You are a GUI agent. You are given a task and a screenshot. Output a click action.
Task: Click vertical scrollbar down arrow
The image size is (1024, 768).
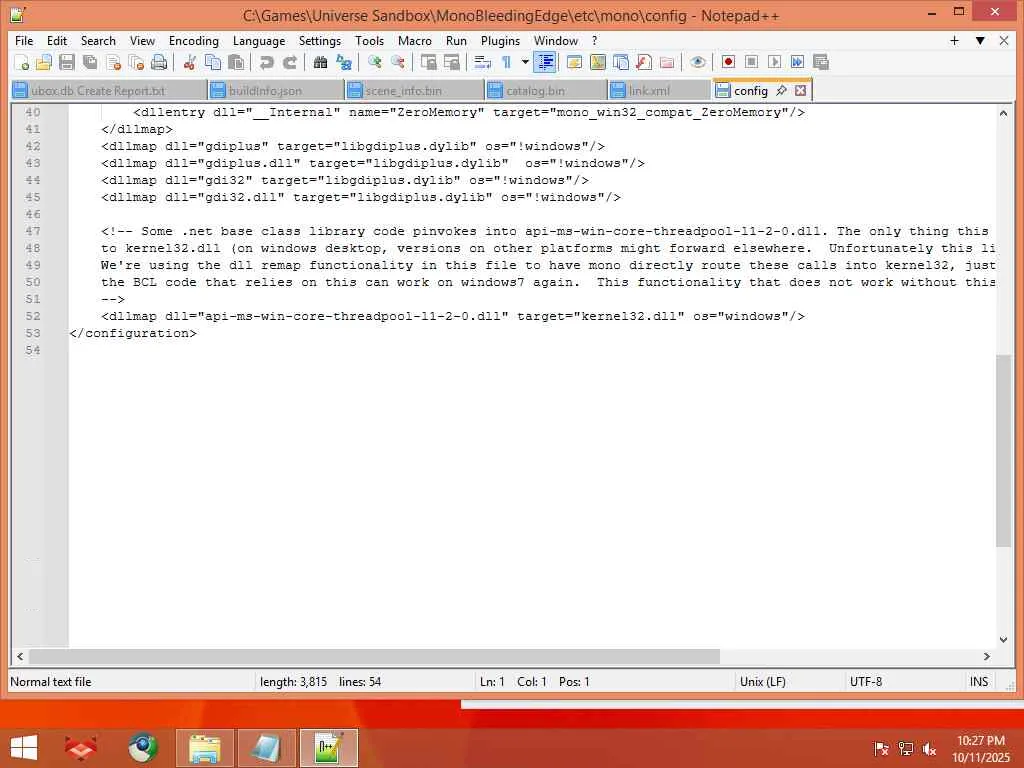click(x=1003, y=639)
